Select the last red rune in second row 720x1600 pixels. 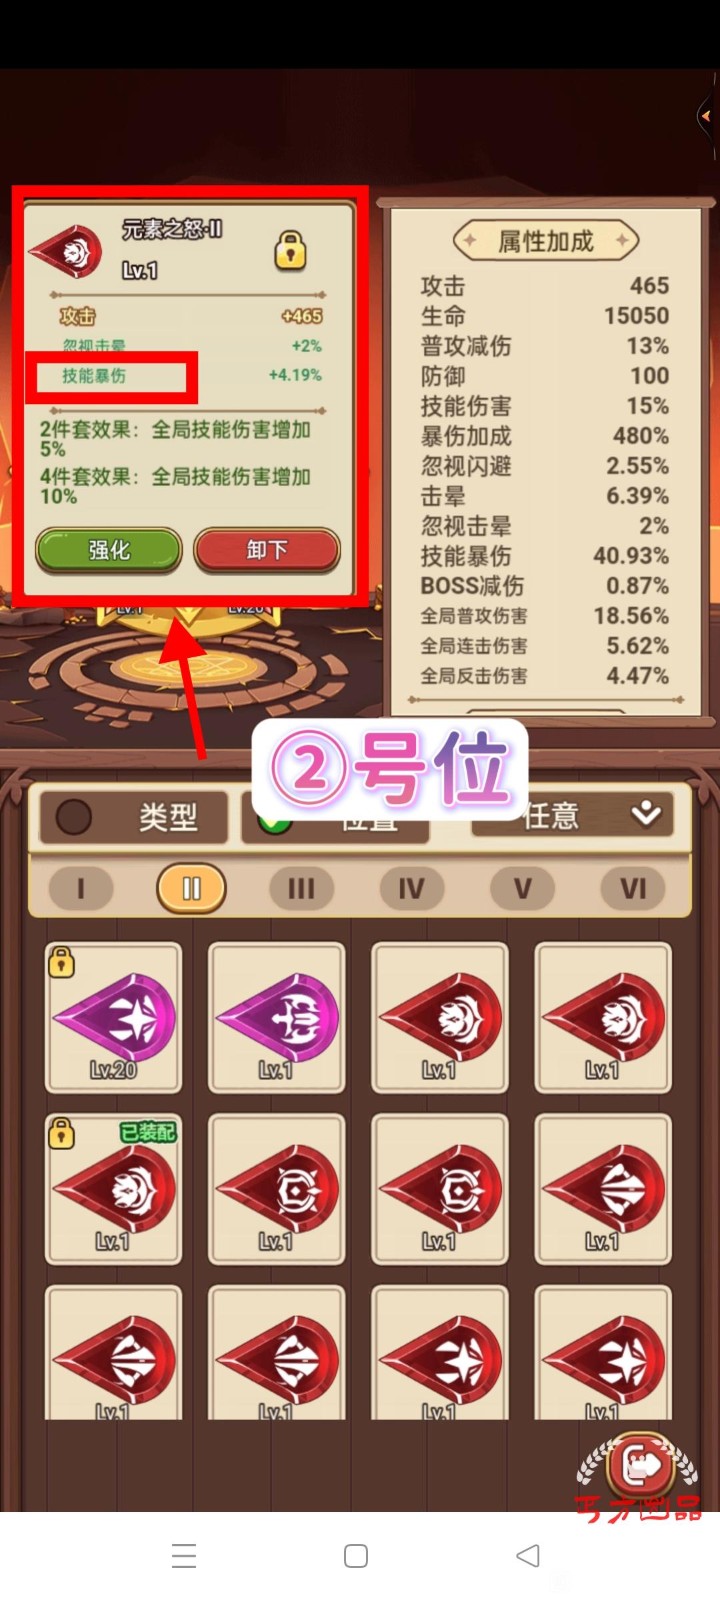pos(603,1190)
